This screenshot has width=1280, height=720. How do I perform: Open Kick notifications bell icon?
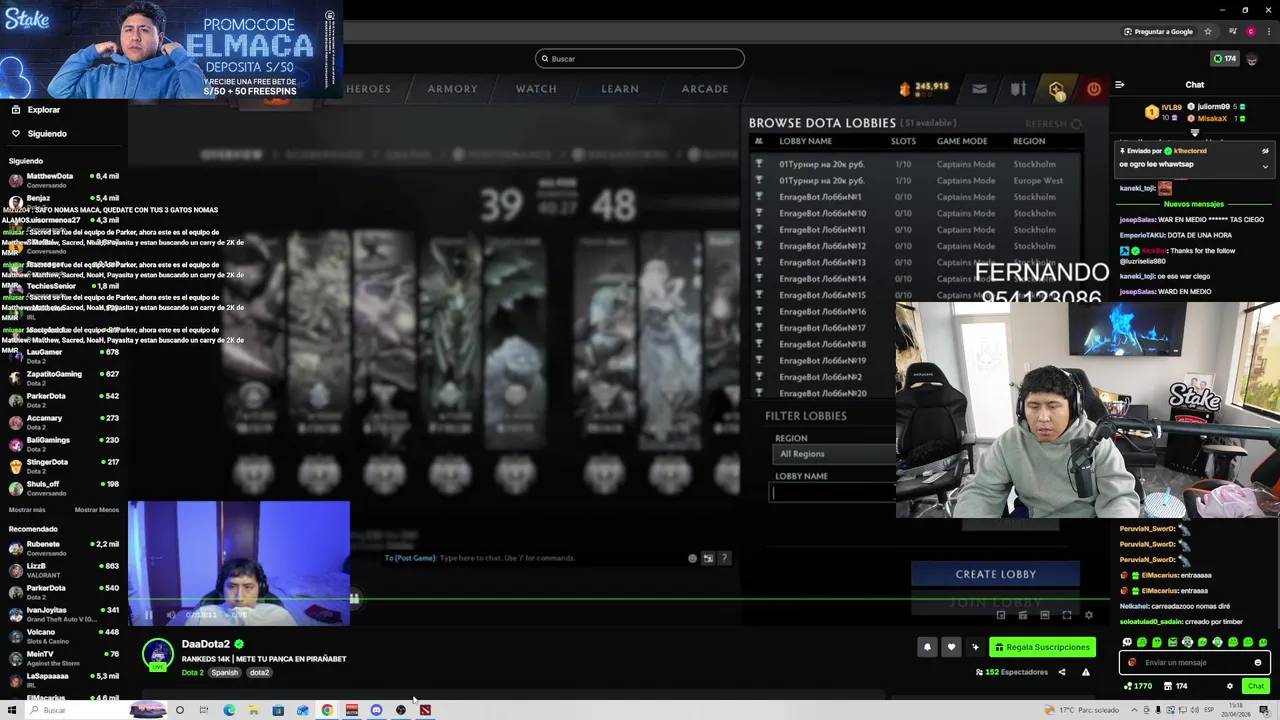927,647
